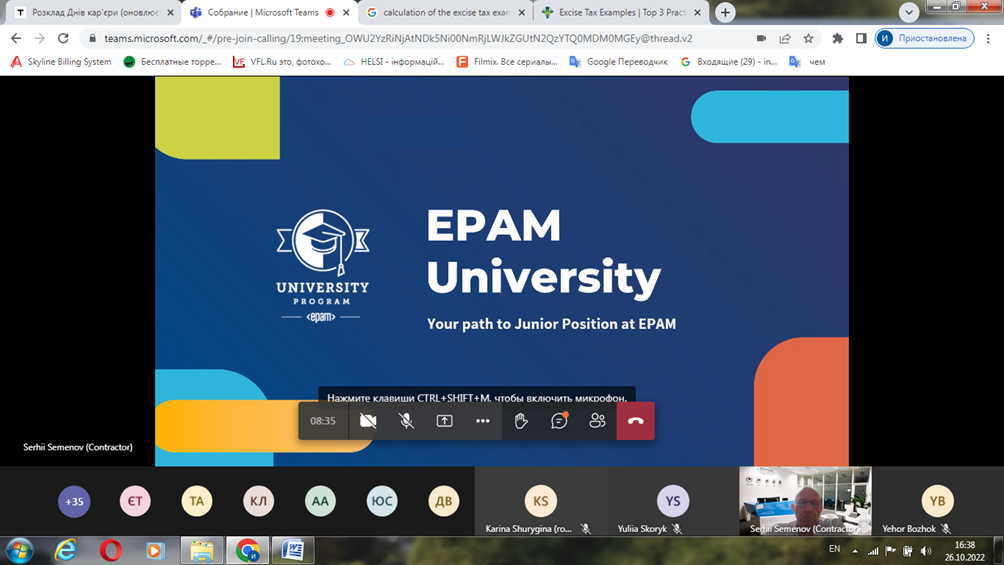Go forward in browser history
Viewport: 1004px width, 565px height.
(40, 38)
